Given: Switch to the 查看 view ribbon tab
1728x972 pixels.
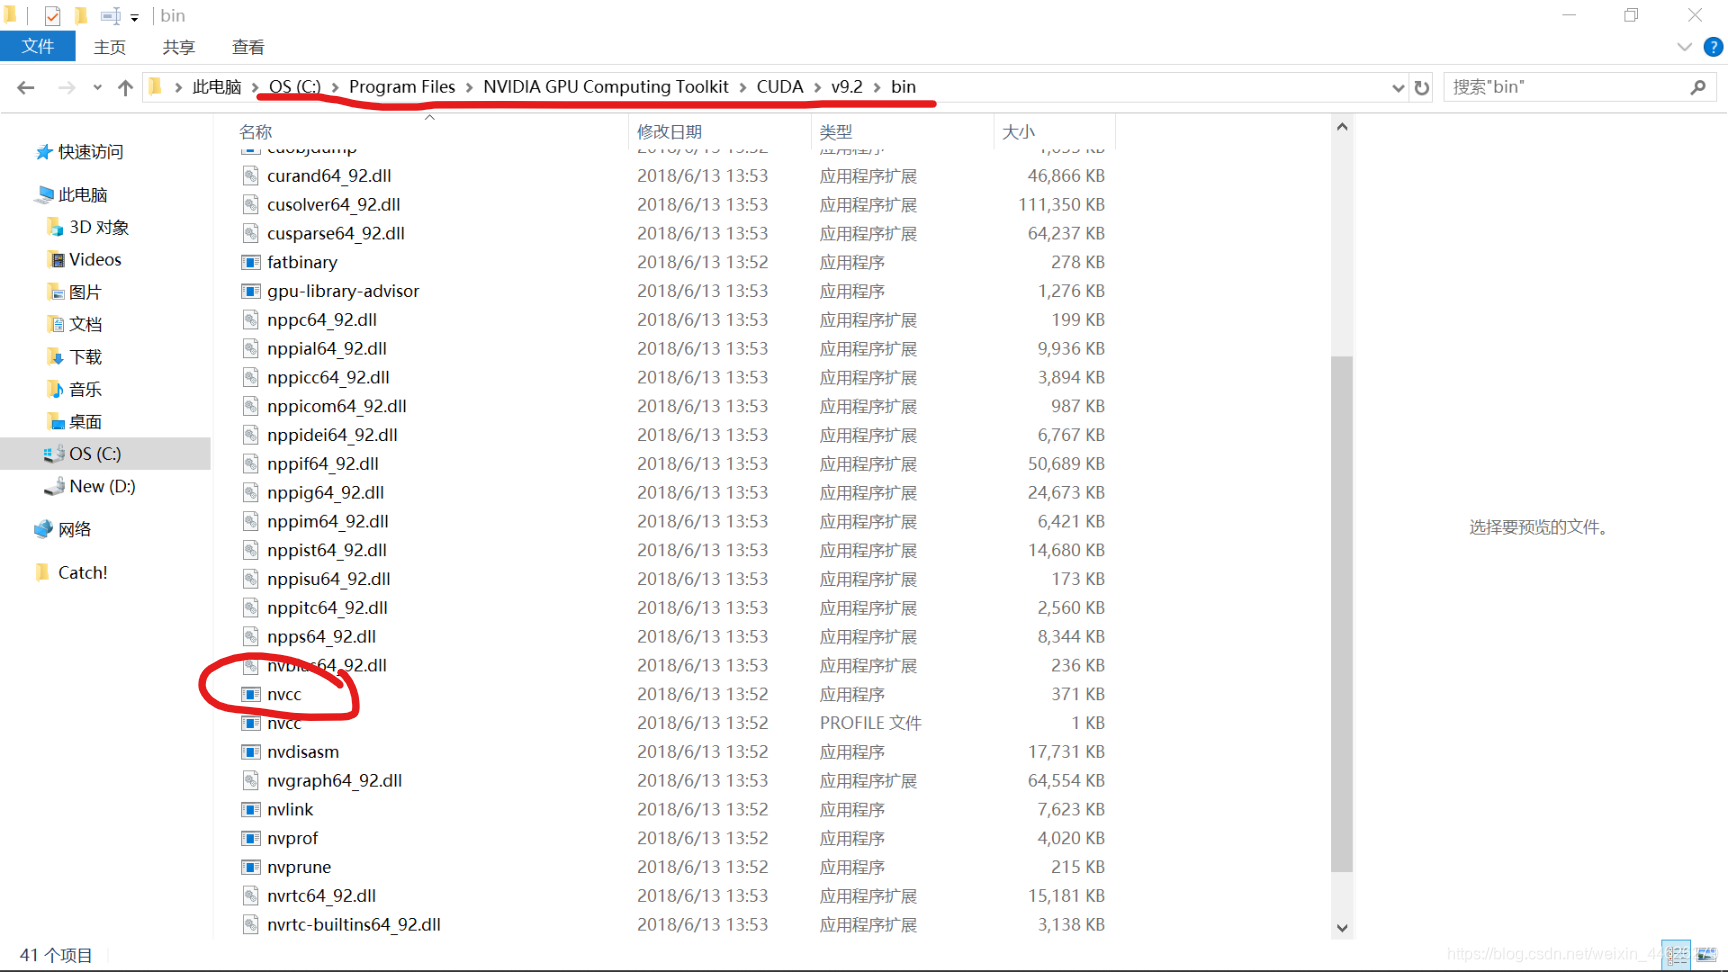Looking at the screenshot, I should [x=248, y=47].
